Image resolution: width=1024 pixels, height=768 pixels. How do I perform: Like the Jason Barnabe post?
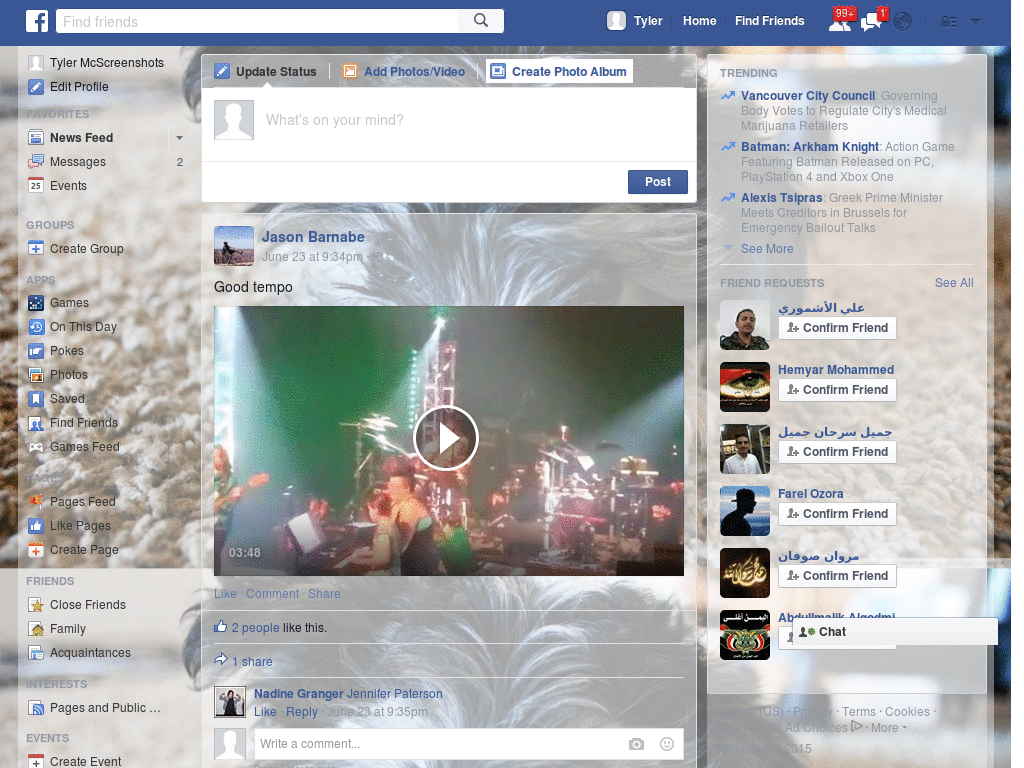click(224, 593)
